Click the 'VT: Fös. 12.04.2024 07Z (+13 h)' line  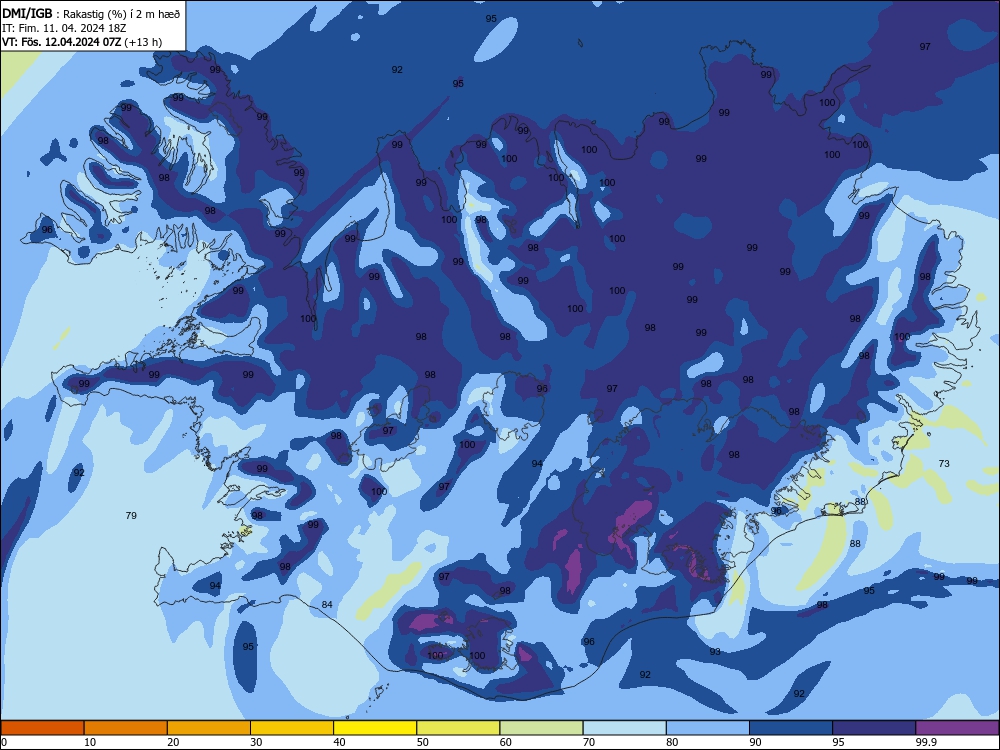click(x=82, y=42)
